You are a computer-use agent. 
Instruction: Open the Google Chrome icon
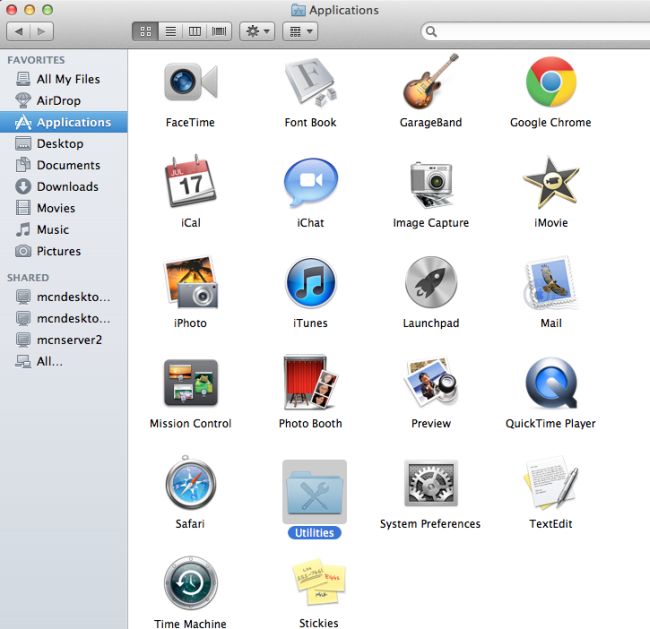[x=551, y=82]
